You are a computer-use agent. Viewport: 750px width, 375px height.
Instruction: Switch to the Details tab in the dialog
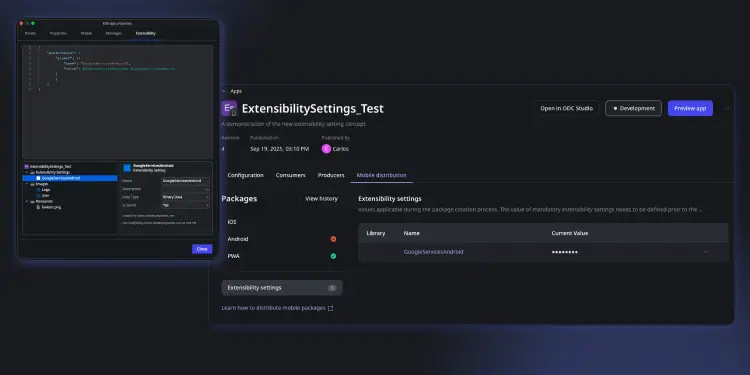(30, 33)
